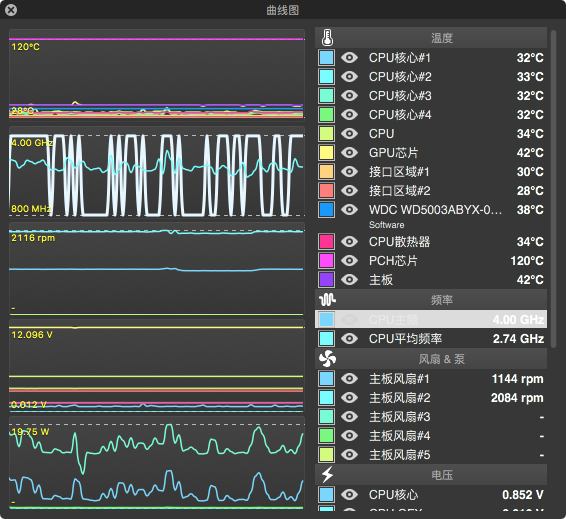Toggle the eye icon for CPU核心 voltage
This screenshot has height=519, width=566.
349,494
